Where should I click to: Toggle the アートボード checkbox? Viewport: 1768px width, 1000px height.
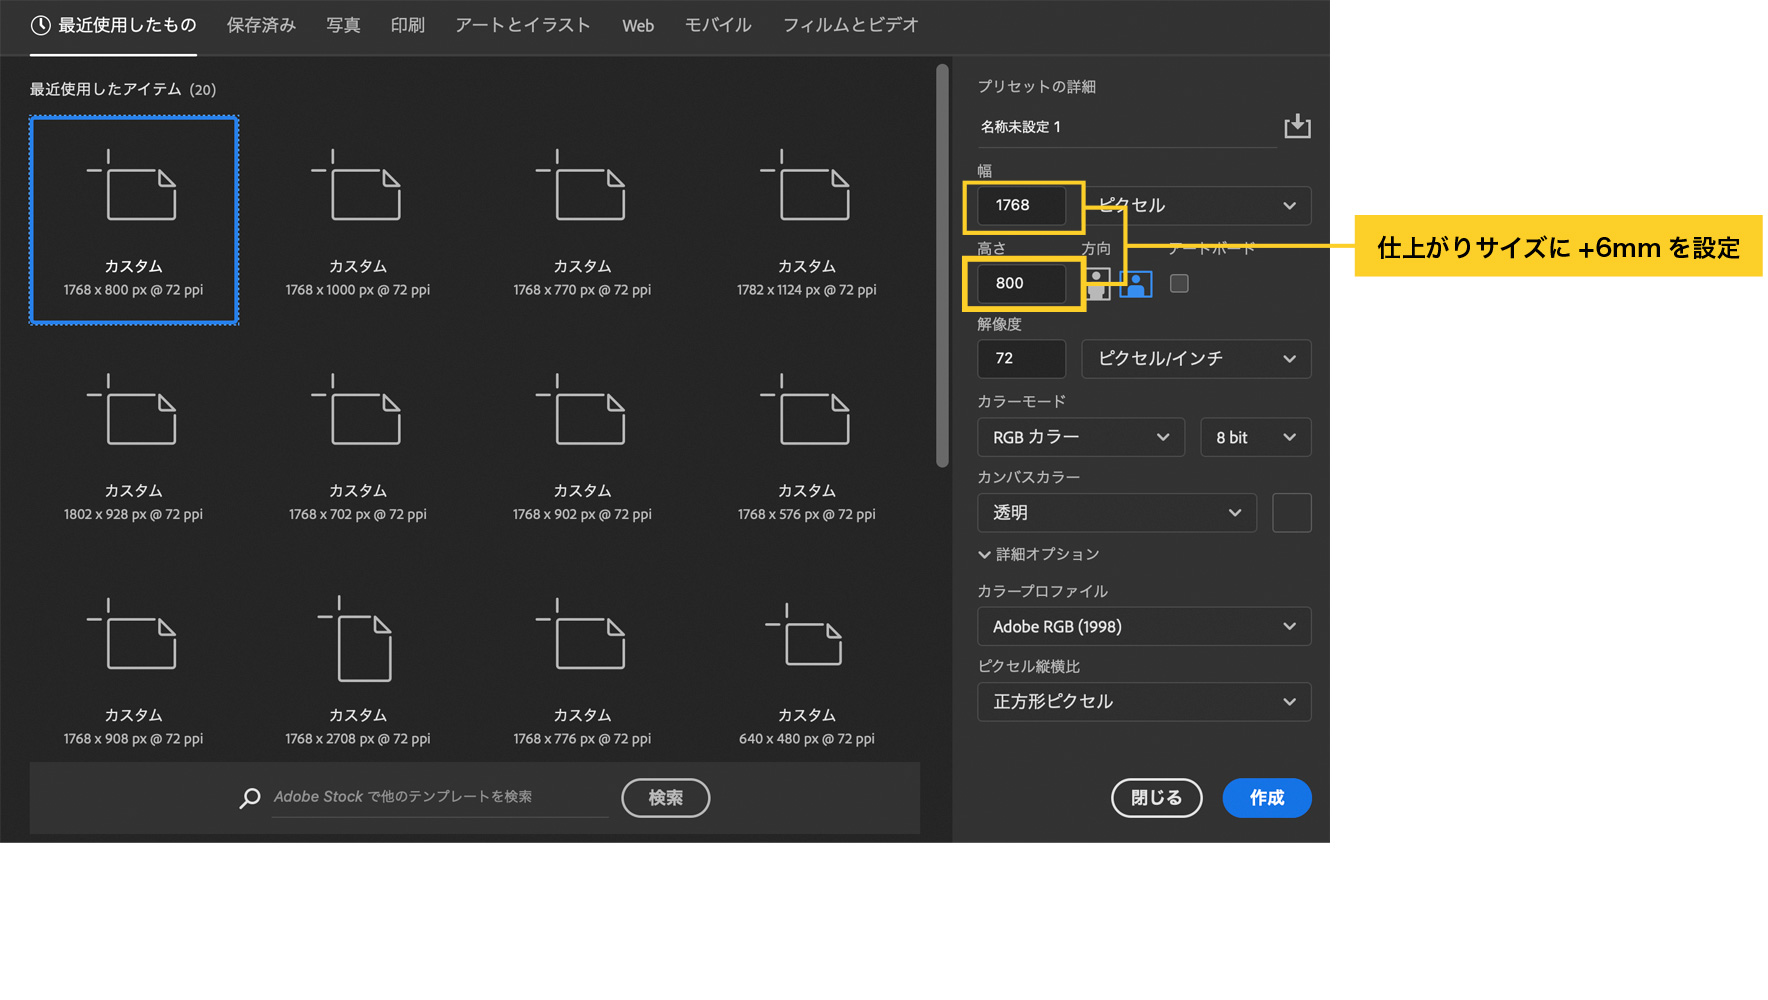pos(1179,283)
